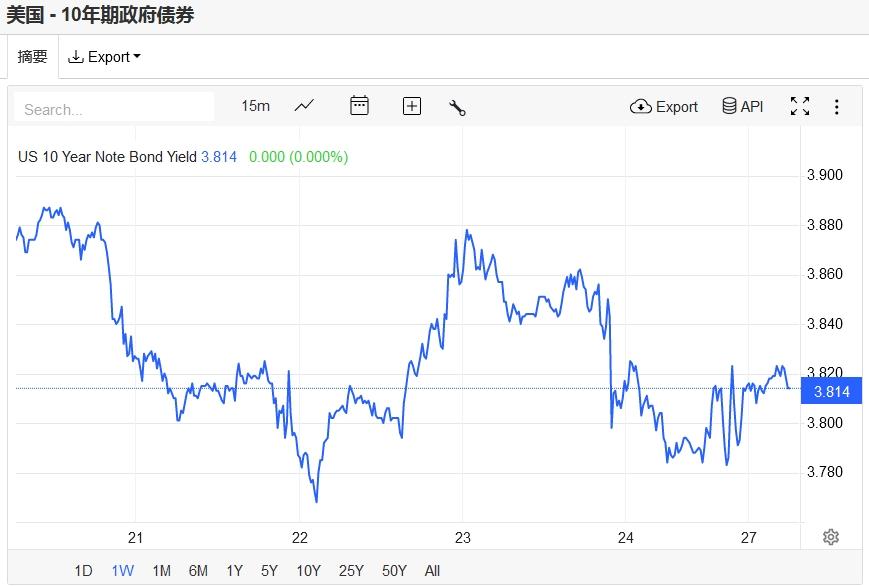869x586 pixels.
Task: Open the API database icon
Action: pos(742,106)
